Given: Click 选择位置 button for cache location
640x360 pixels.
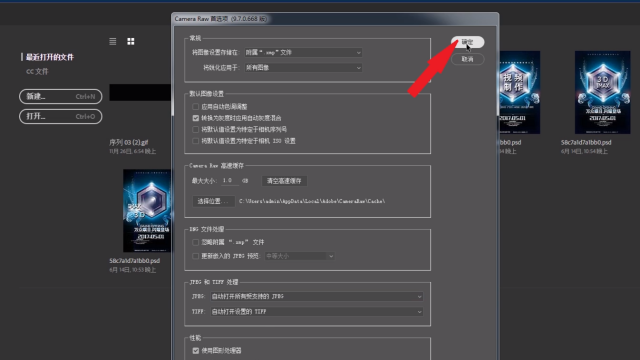Looking at the screenshot, I should click(x=213, y=201).
